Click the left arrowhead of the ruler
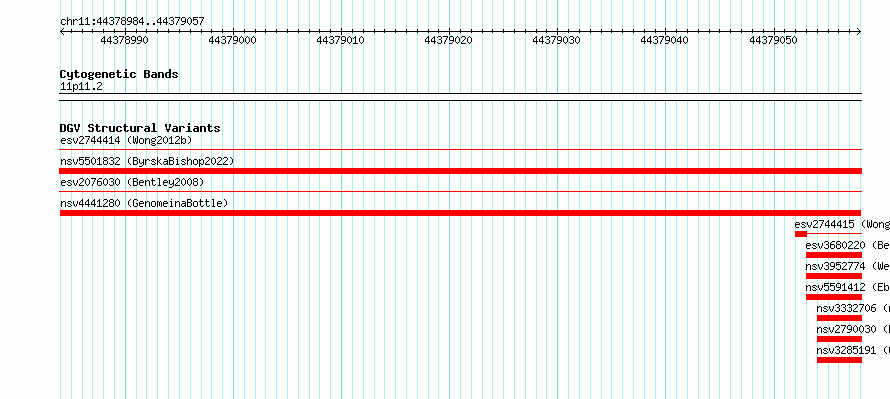 (x=62, y=32)
